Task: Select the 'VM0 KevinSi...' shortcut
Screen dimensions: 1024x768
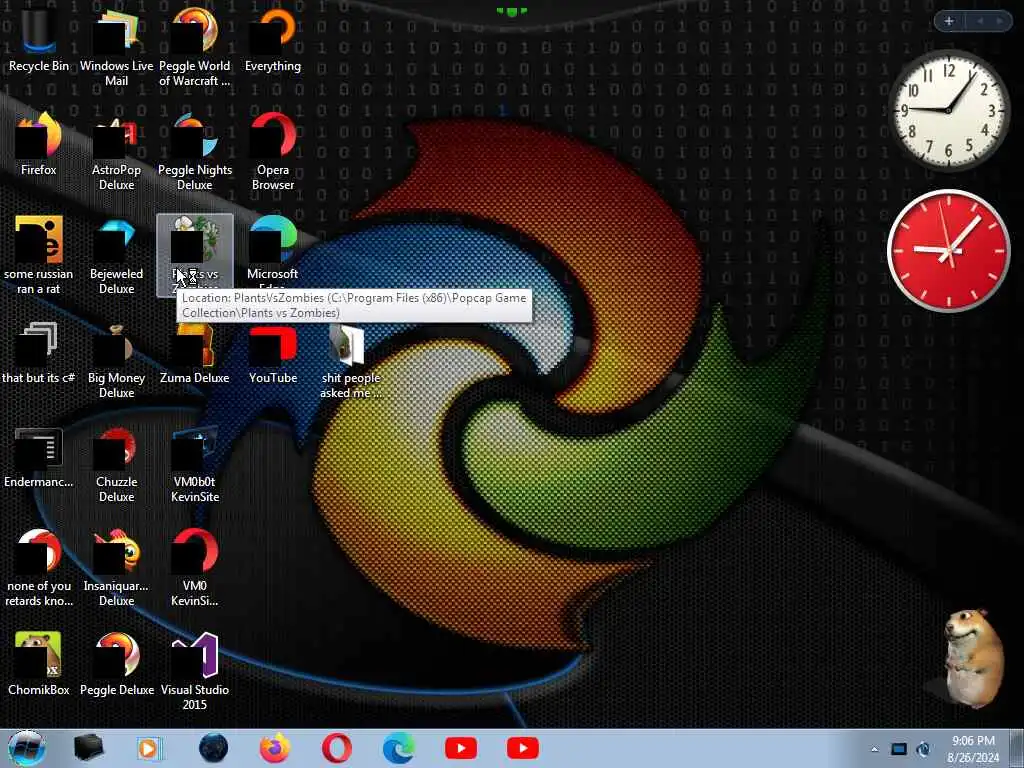Action: [195, 568]
